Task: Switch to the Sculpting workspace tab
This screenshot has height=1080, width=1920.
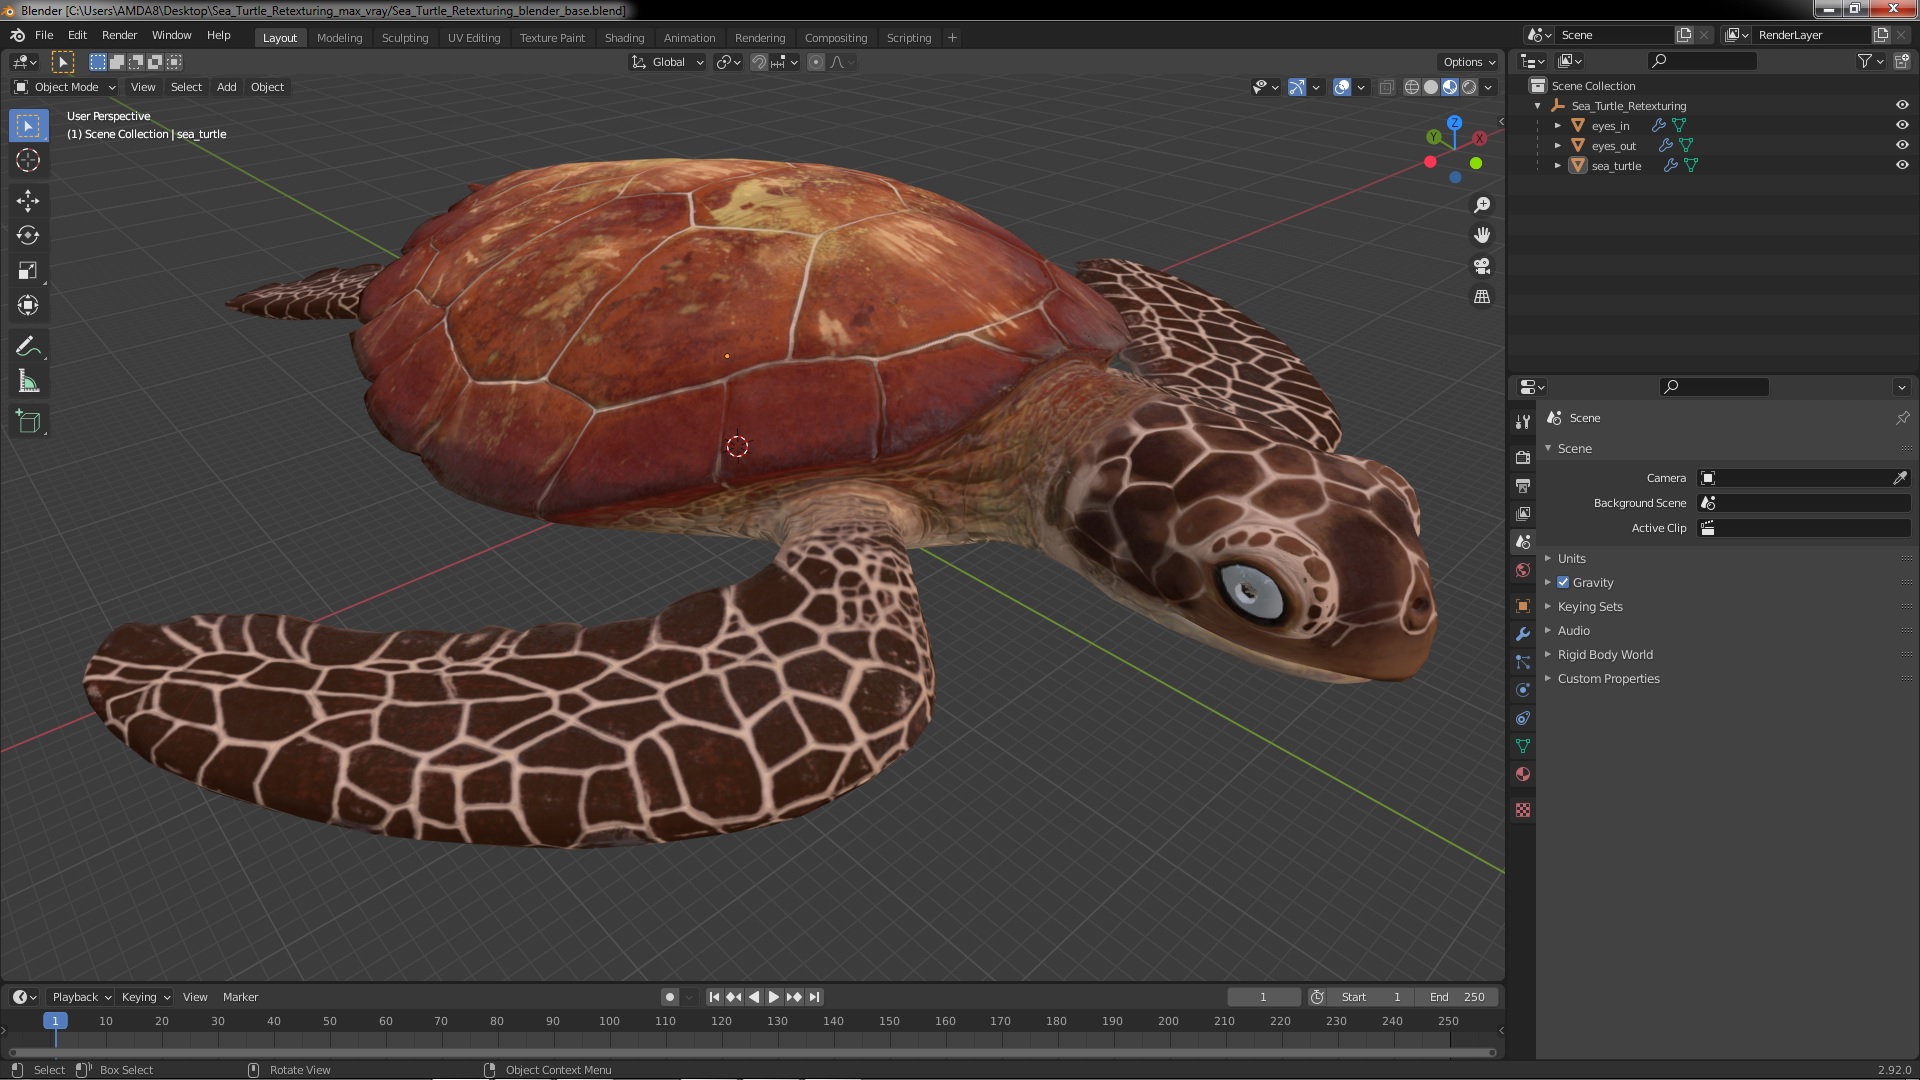Action: click(x=404, y=38)
